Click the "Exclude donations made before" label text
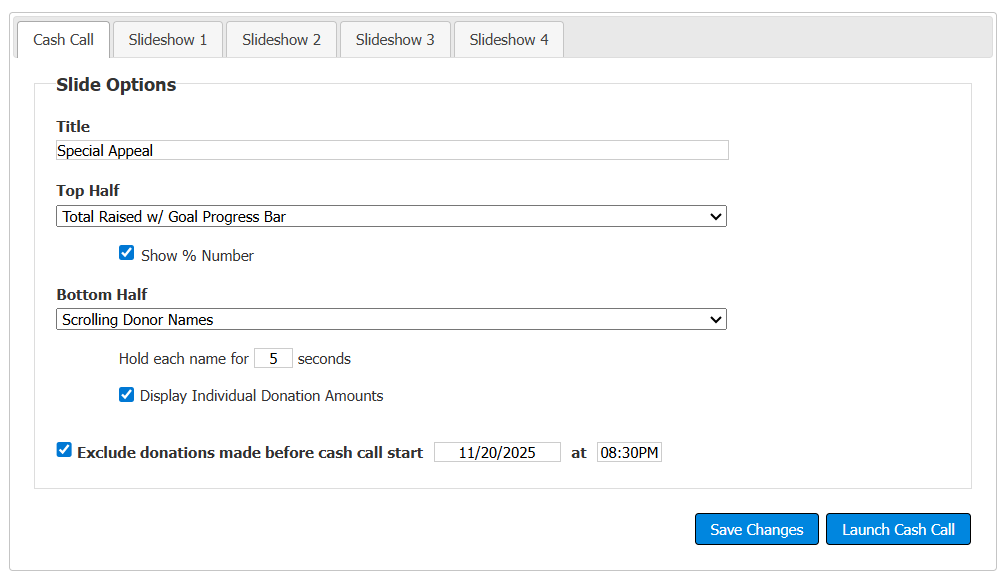The height and width of the screenshot is (581, 1008). coord(250,453)
